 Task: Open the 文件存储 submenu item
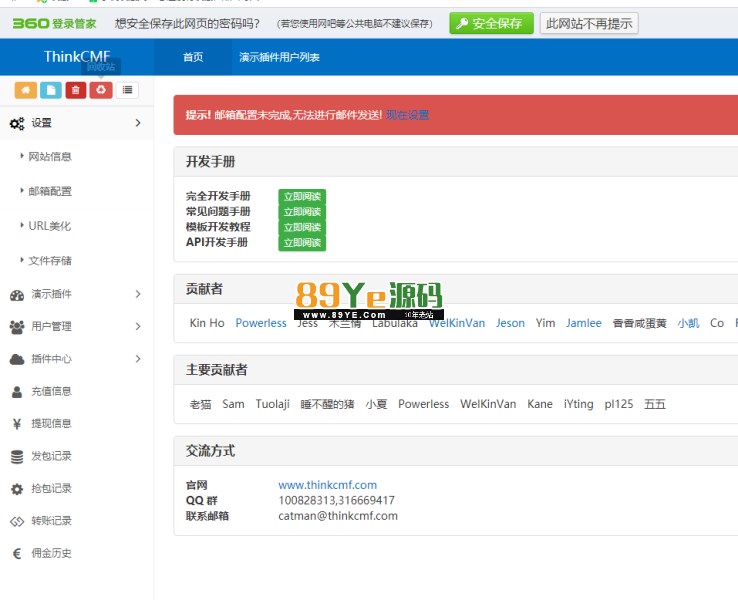click(x=50, y=261)
